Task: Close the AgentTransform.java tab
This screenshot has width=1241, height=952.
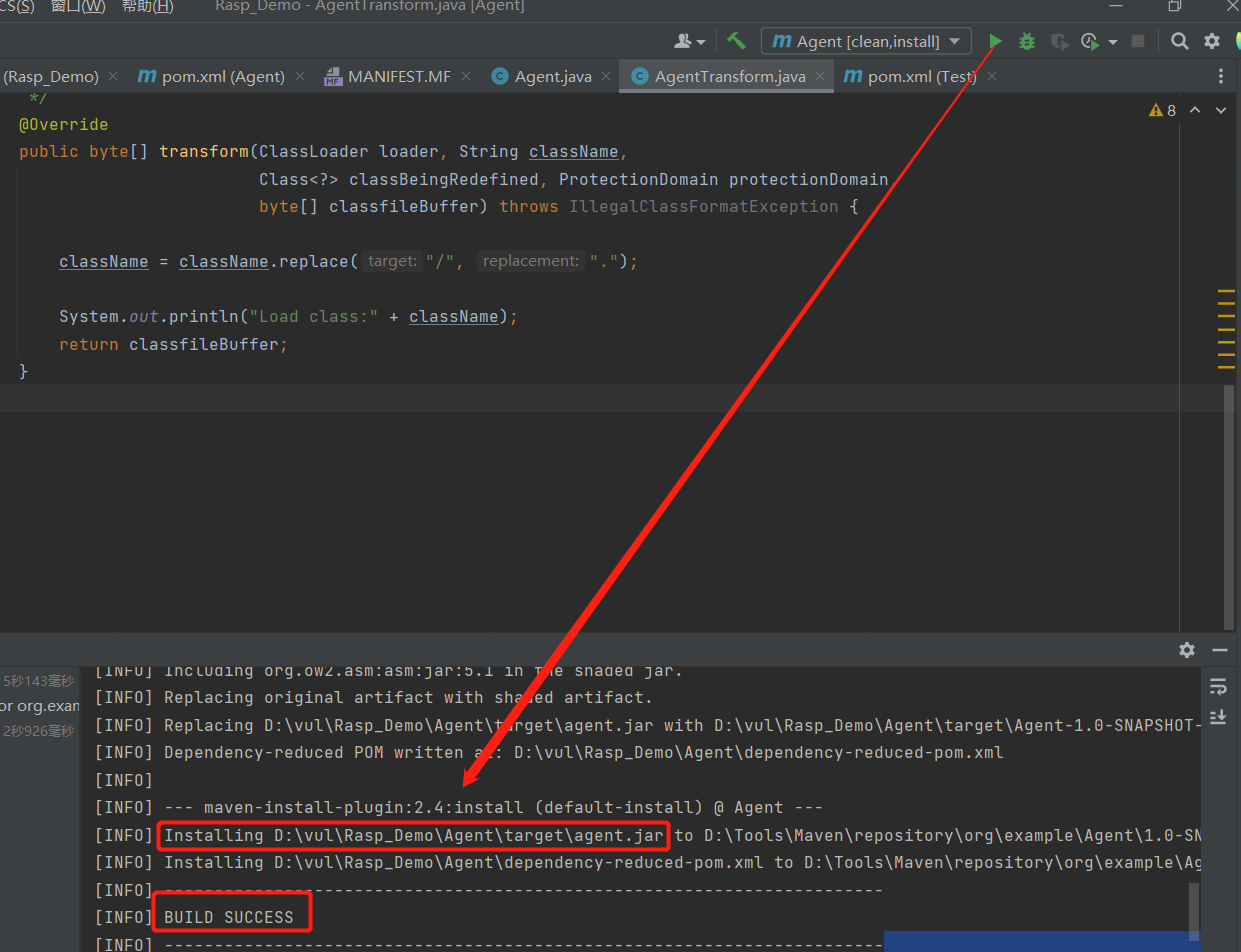Action: 819,76
